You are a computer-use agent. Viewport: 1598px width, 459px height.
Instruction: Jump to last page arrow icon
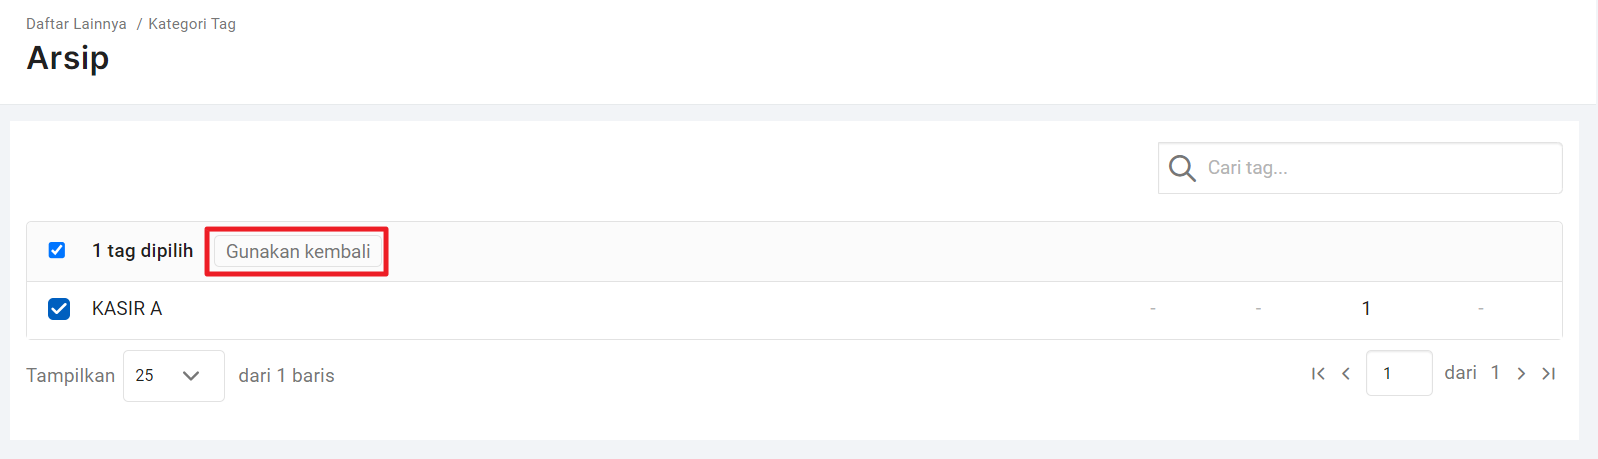1549,374
